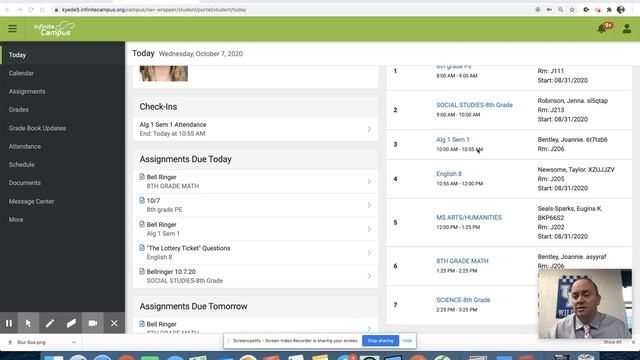Click the Bellringer 10.7.20 document icon
The width and height of the screenshot is (640, 360).
point(142,271)
